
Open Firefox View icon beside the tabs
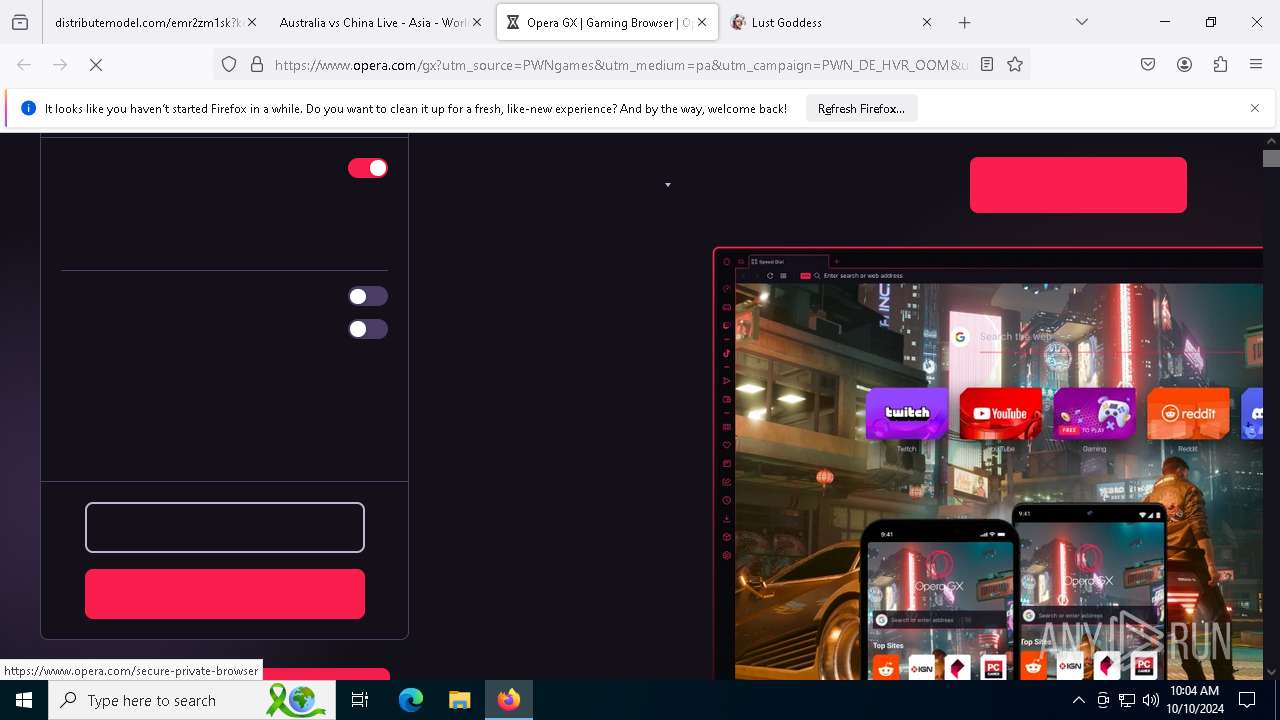(20, 22)
